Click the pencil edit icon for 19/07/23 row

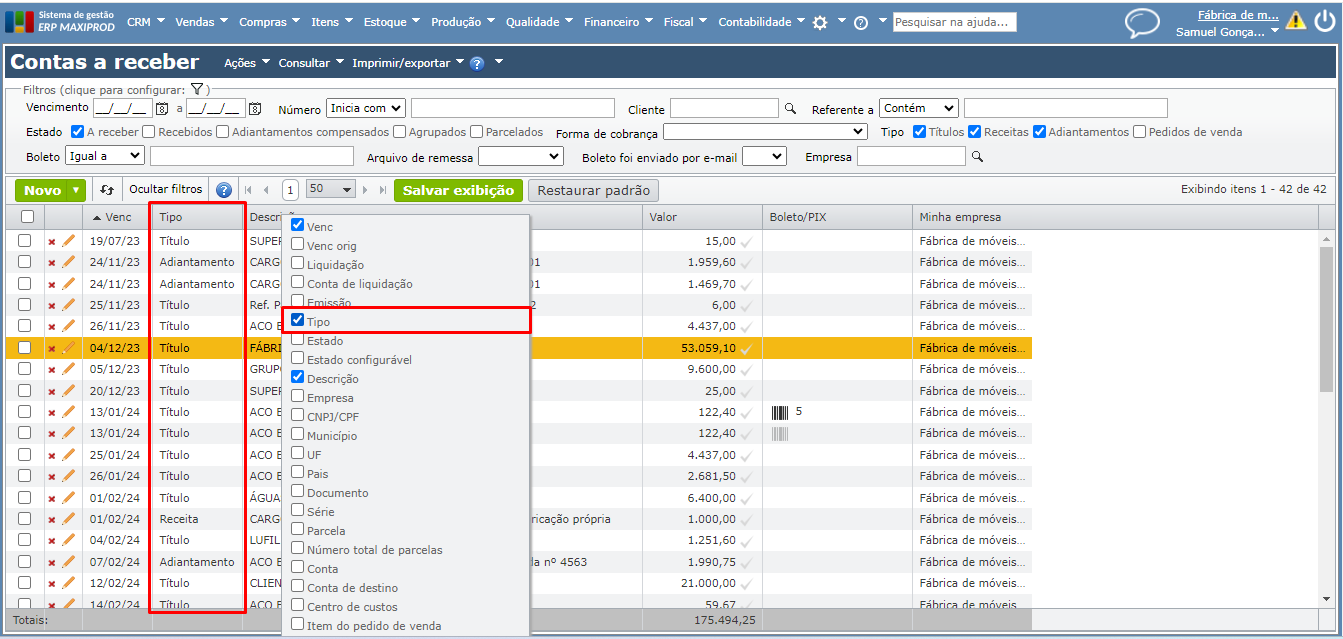(69, 241)
